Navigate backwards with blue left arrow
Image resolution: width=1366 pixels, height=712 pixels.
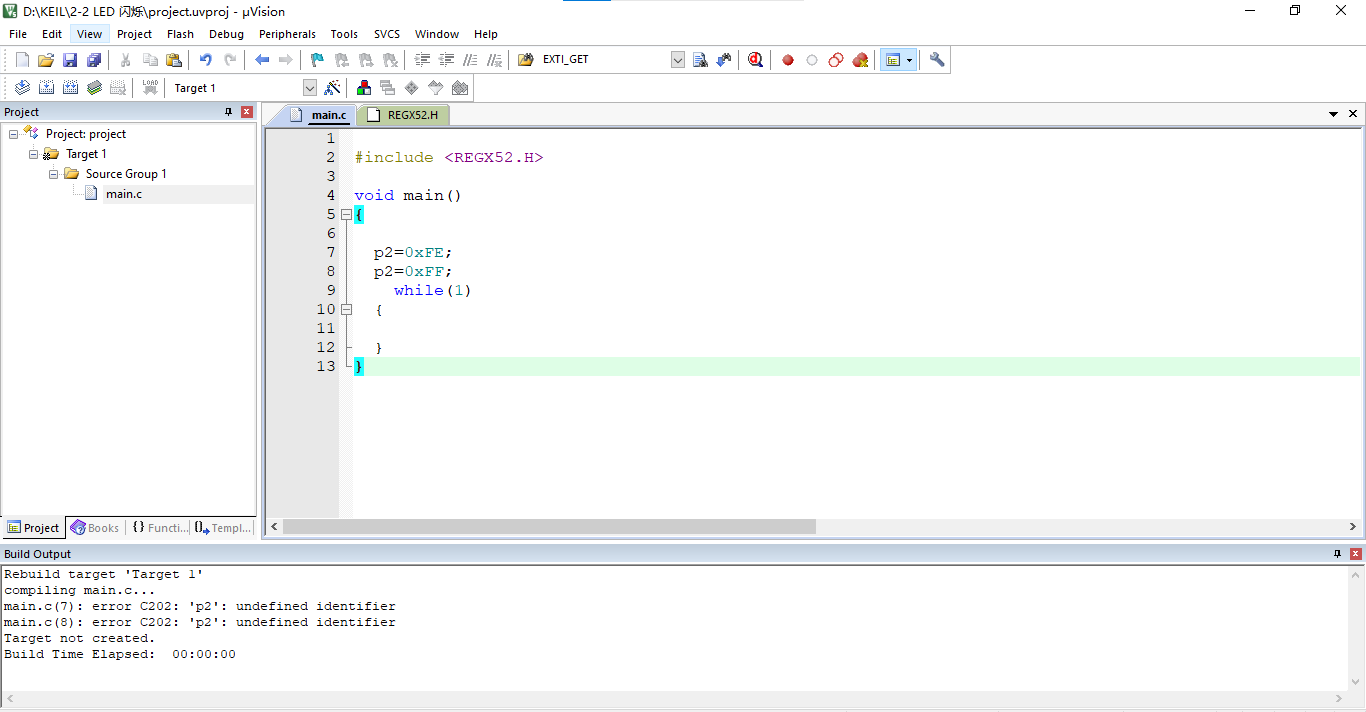pos(262,60)
